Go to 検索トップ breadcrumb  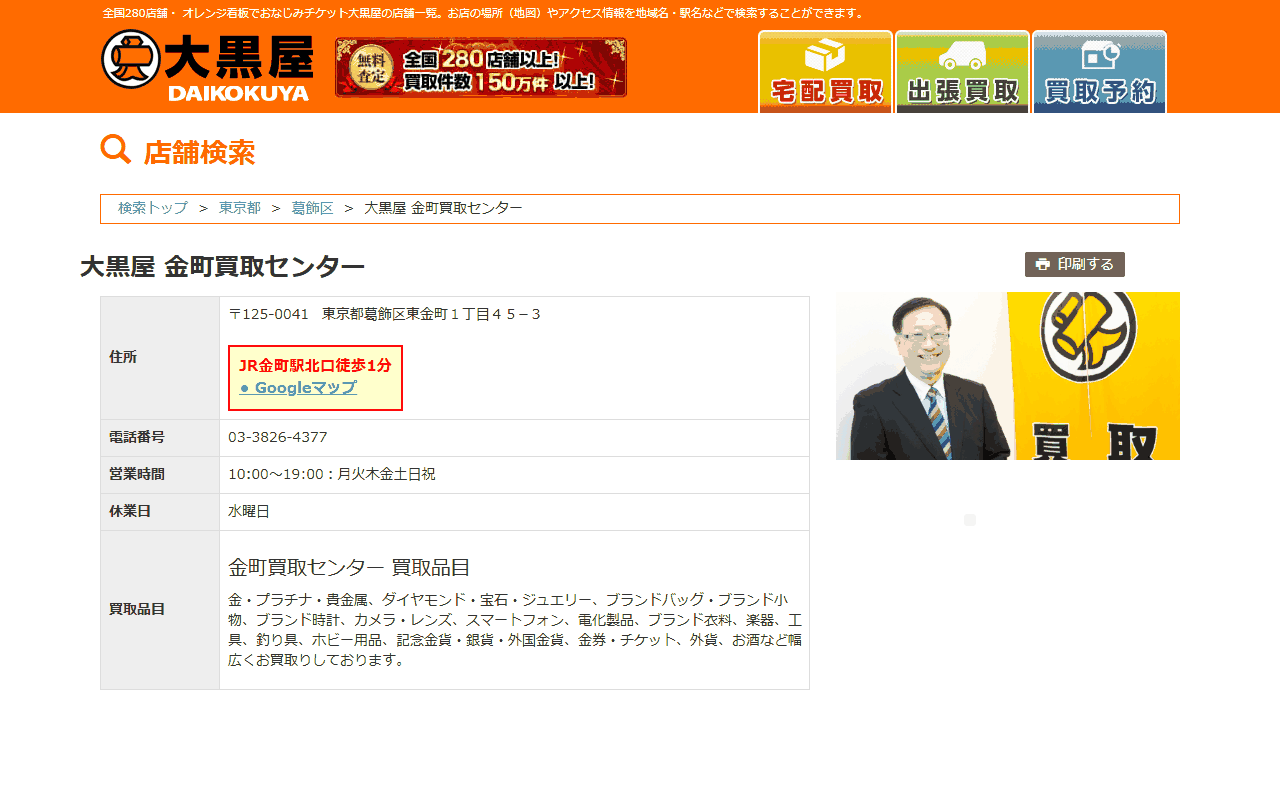point(153,208)
